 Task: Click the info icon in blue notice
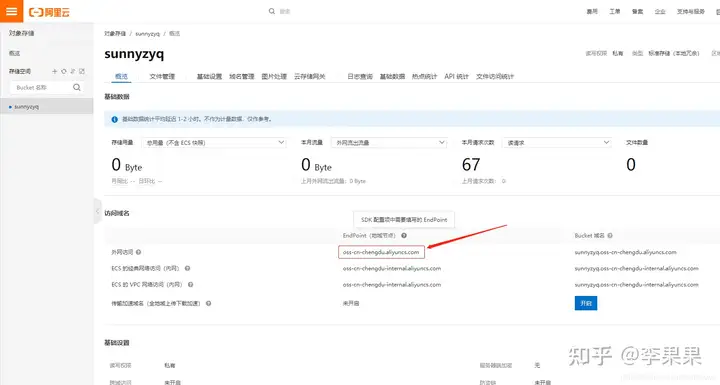(x=114, y=119)
